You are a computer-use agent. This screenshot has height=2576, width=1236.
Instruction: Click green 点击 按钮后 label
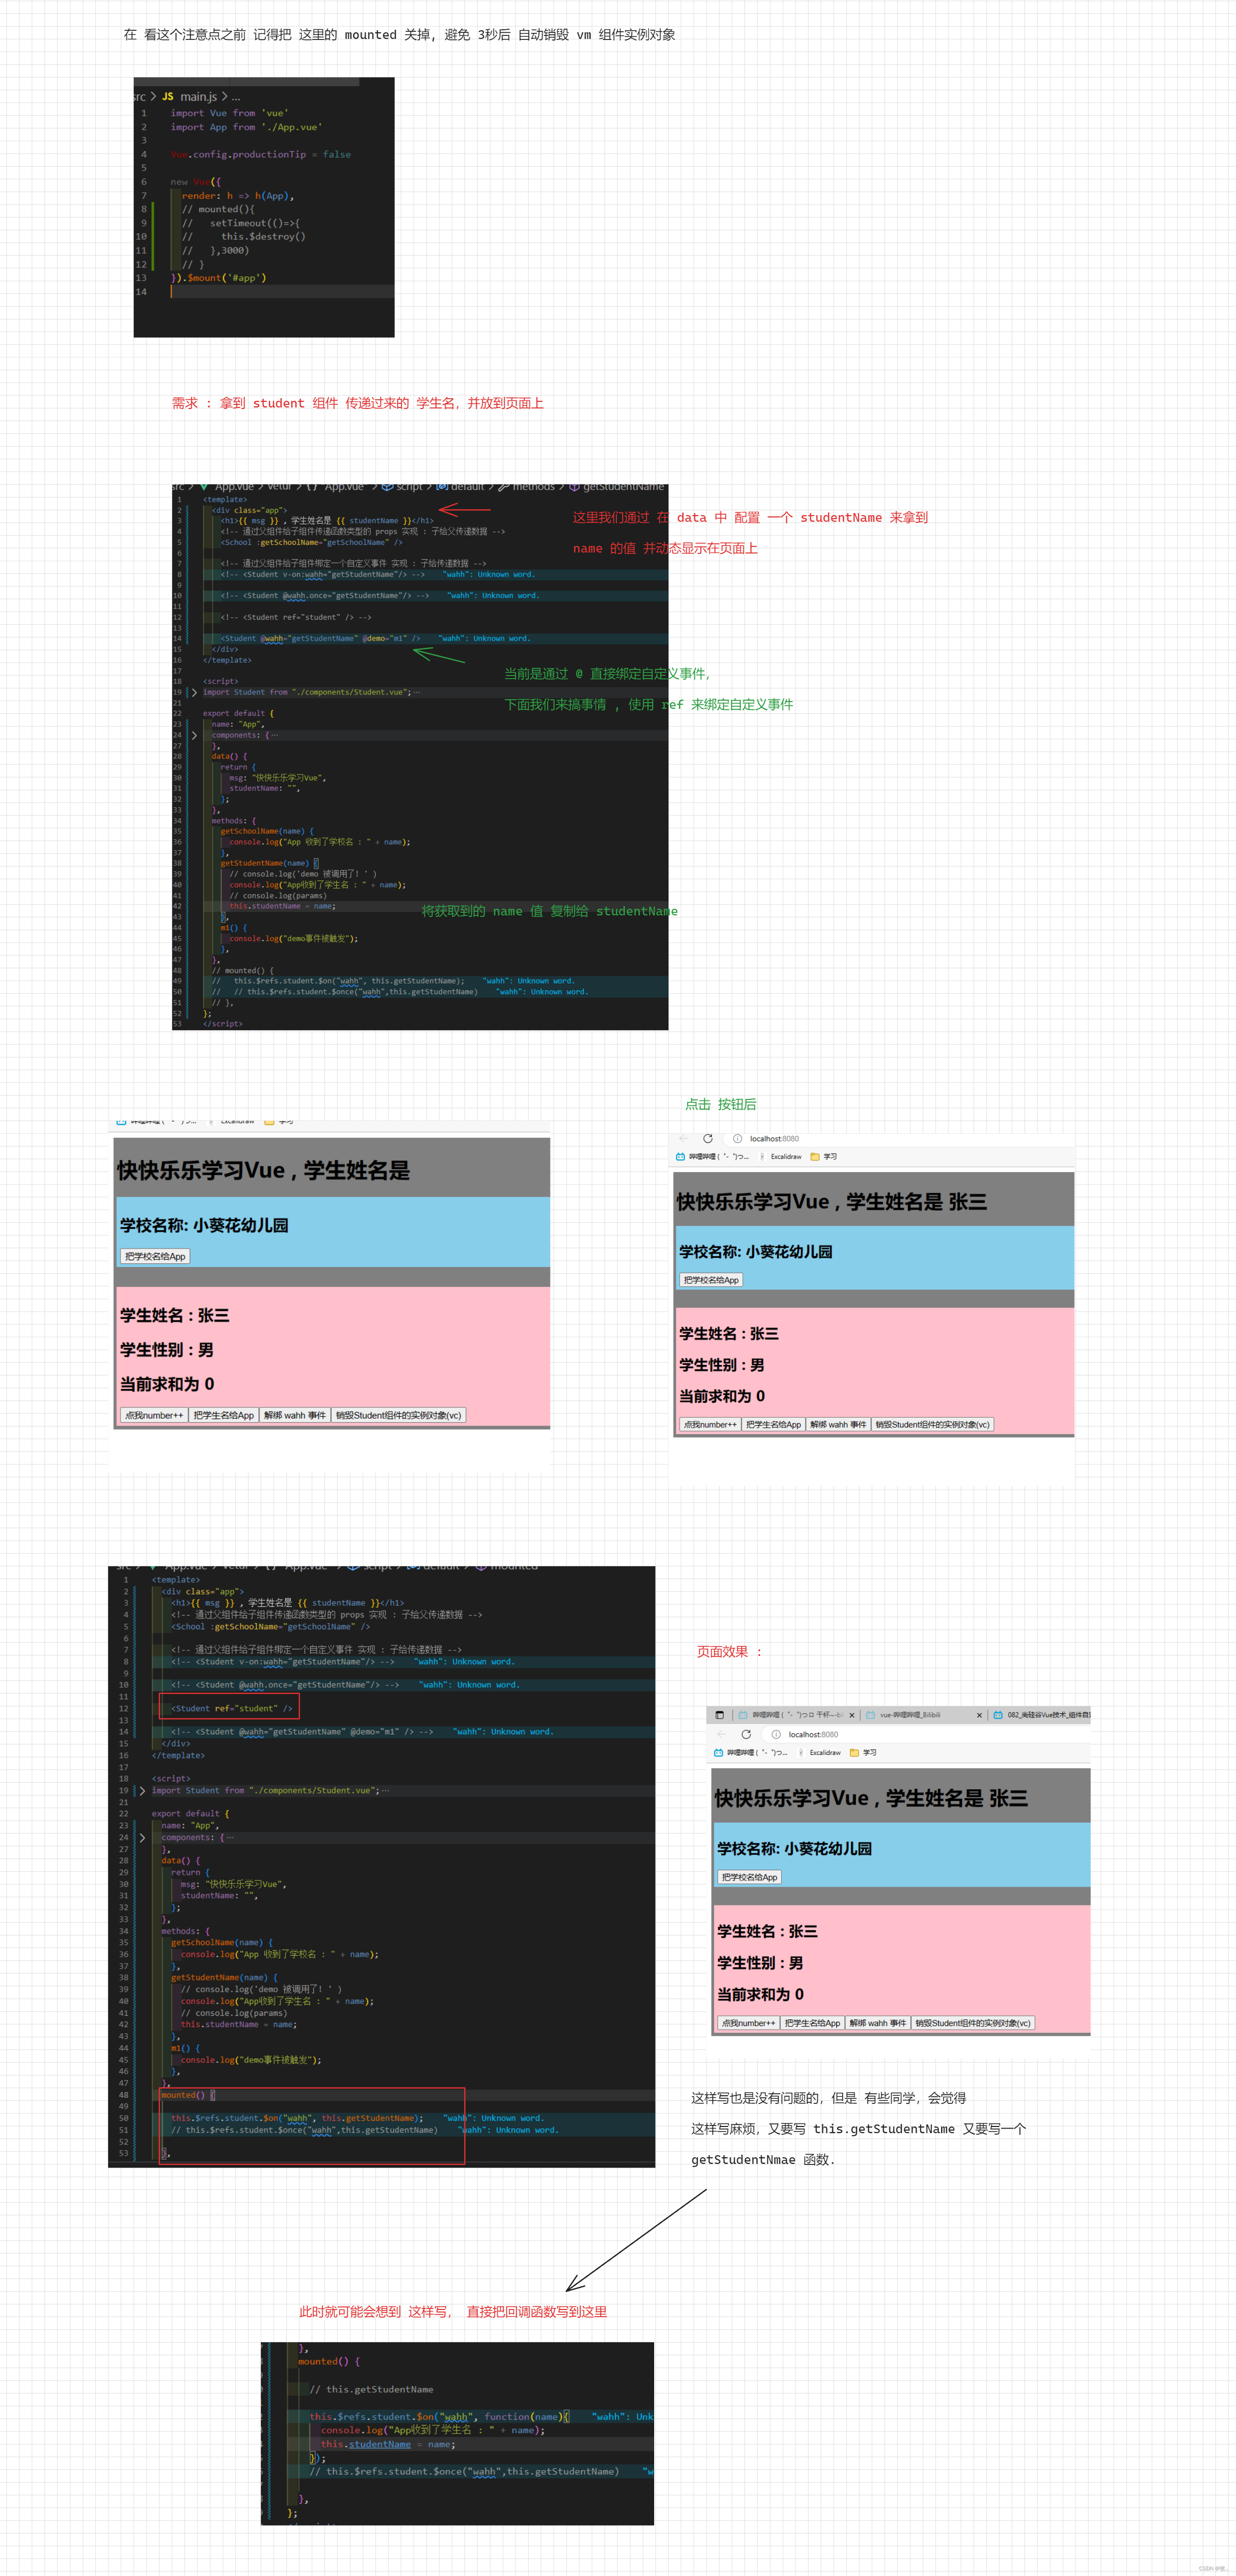pyautogui.click(x=720, y=1104)
